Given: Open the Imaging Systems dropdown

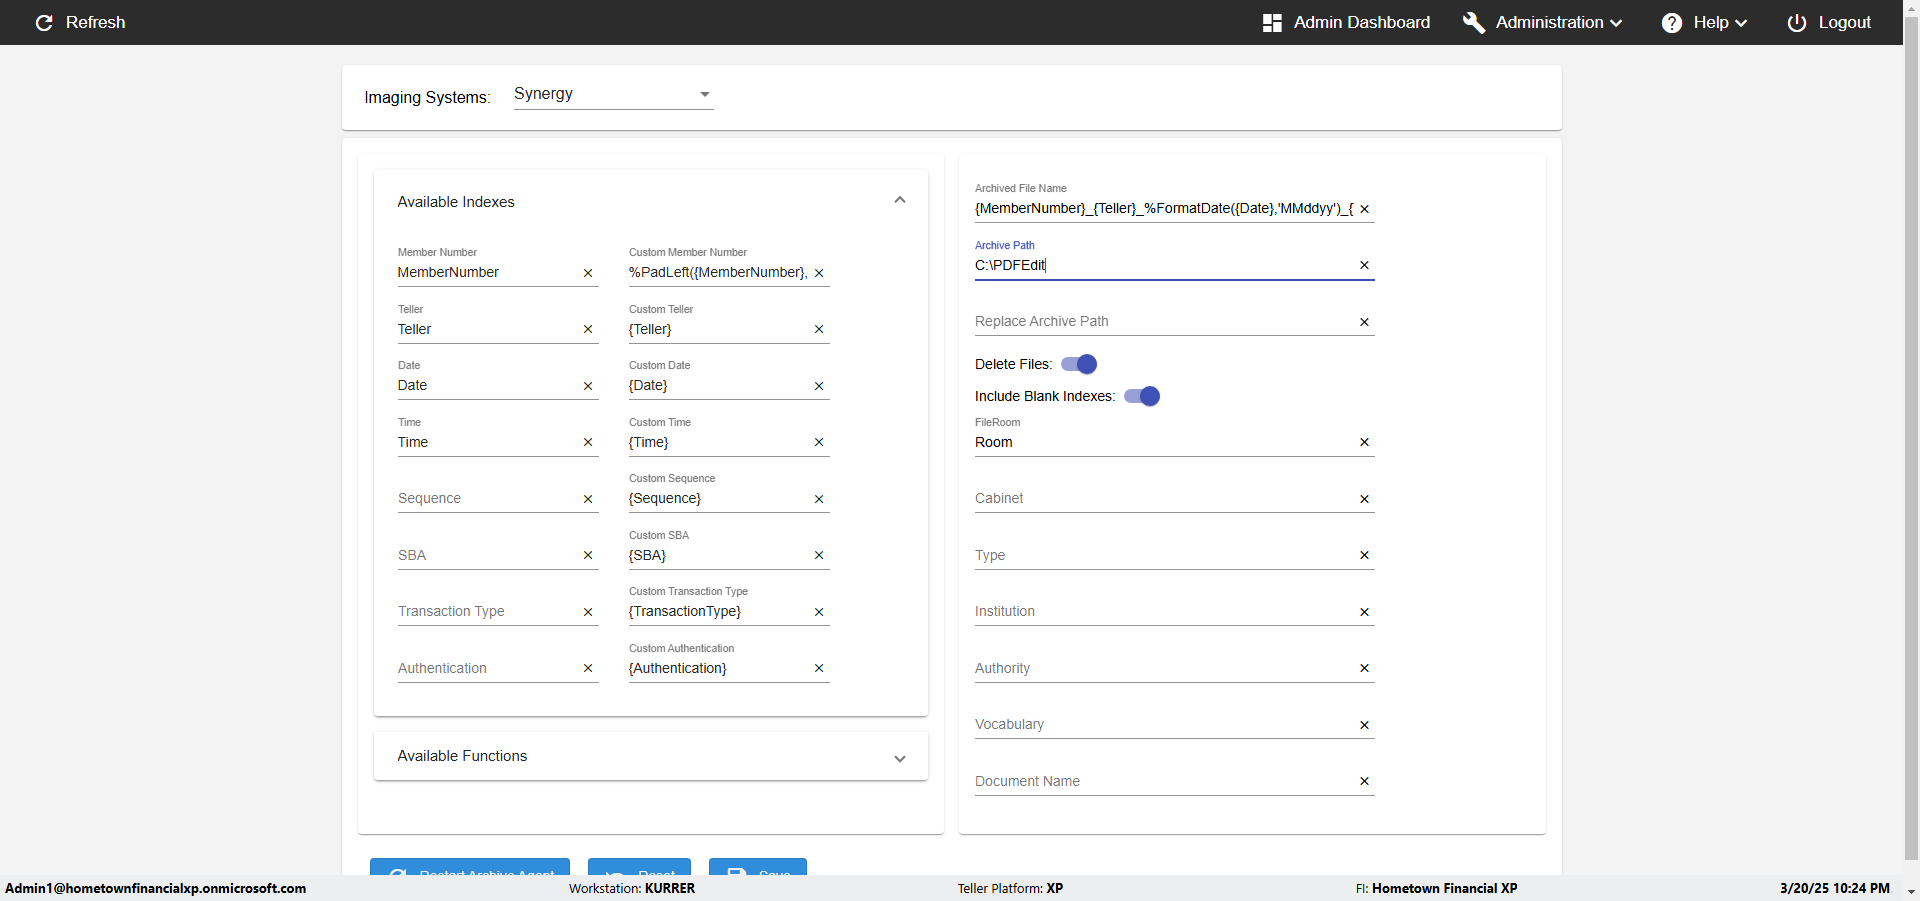Looking at the screenshot, I should (x=612, y=94).
